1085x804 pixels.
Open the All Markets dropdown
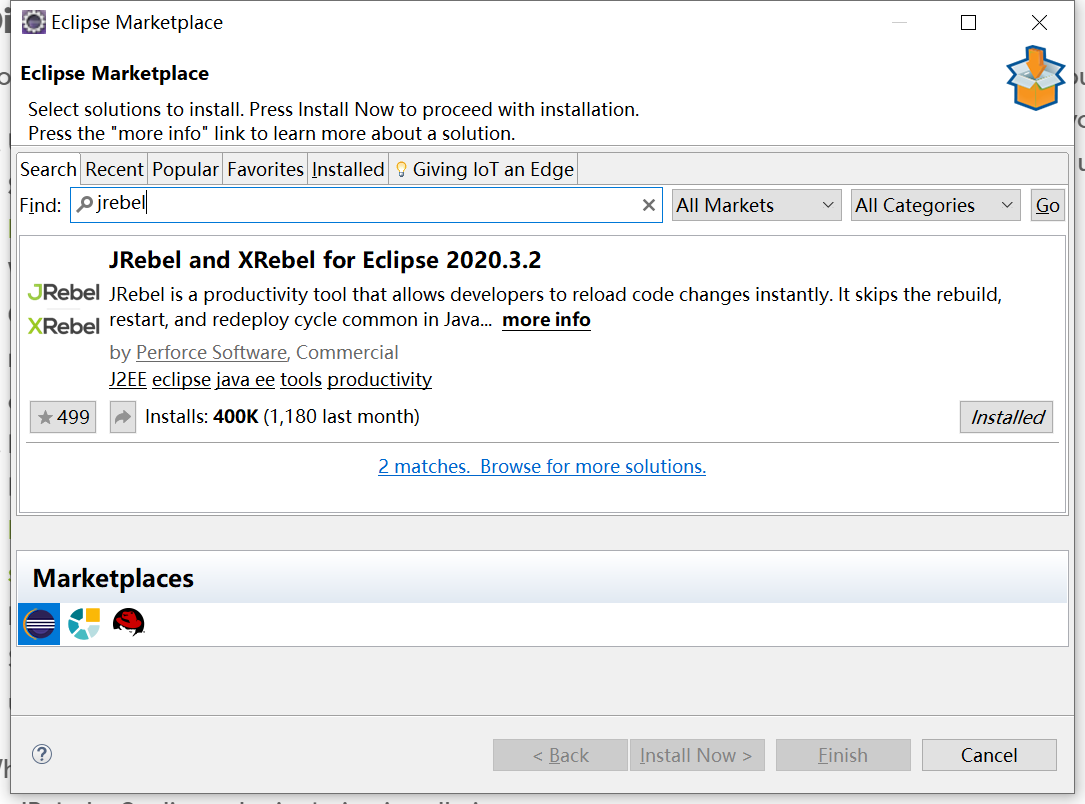(756, 205)
